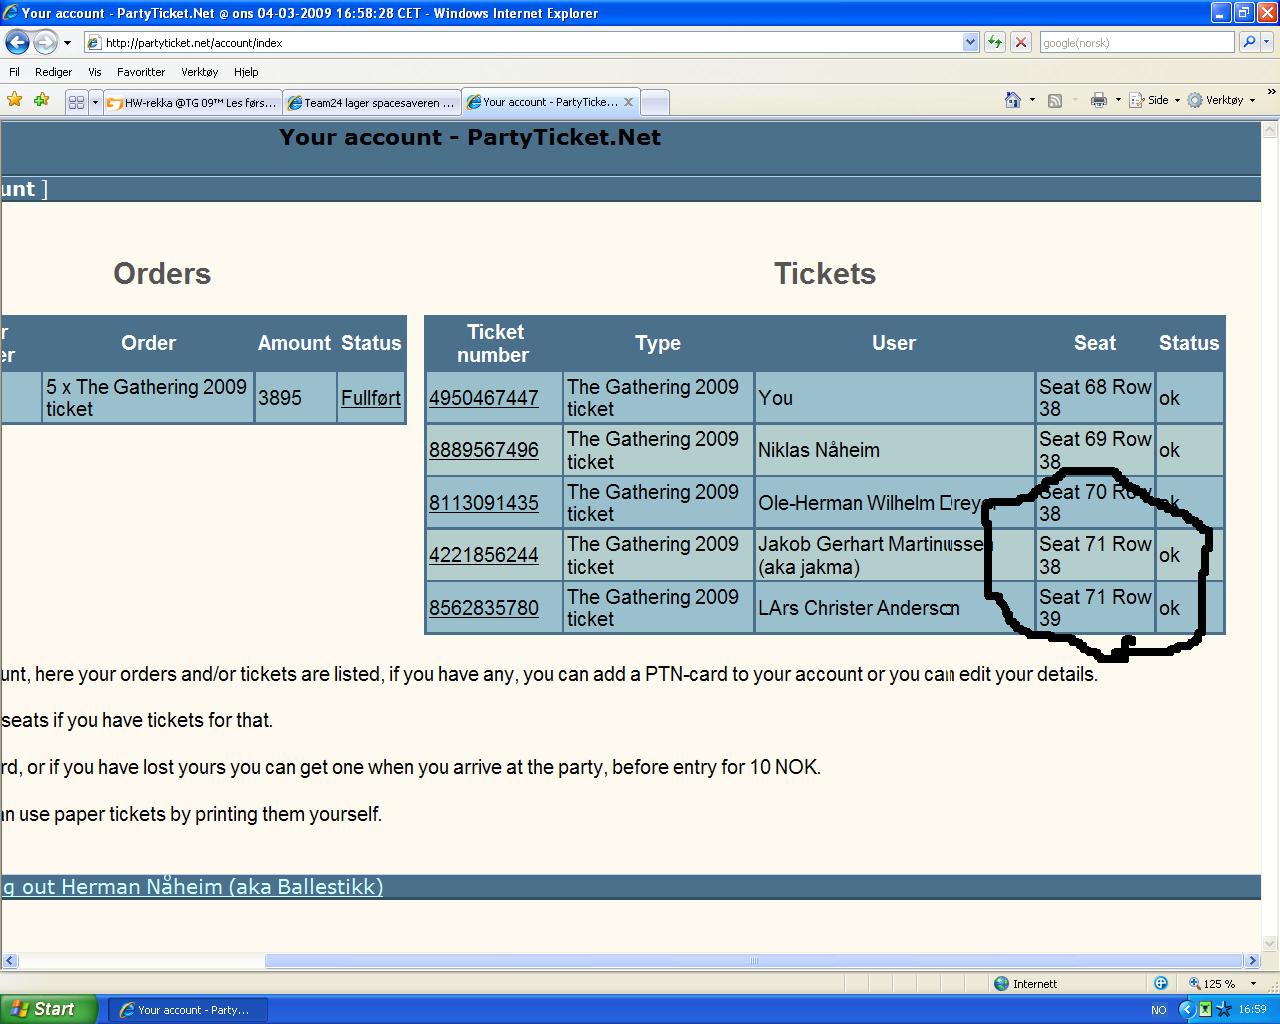This screenshot has width=1280, height=1024.
Task: Open ticket number 8889567496
Action: (484, 450)
